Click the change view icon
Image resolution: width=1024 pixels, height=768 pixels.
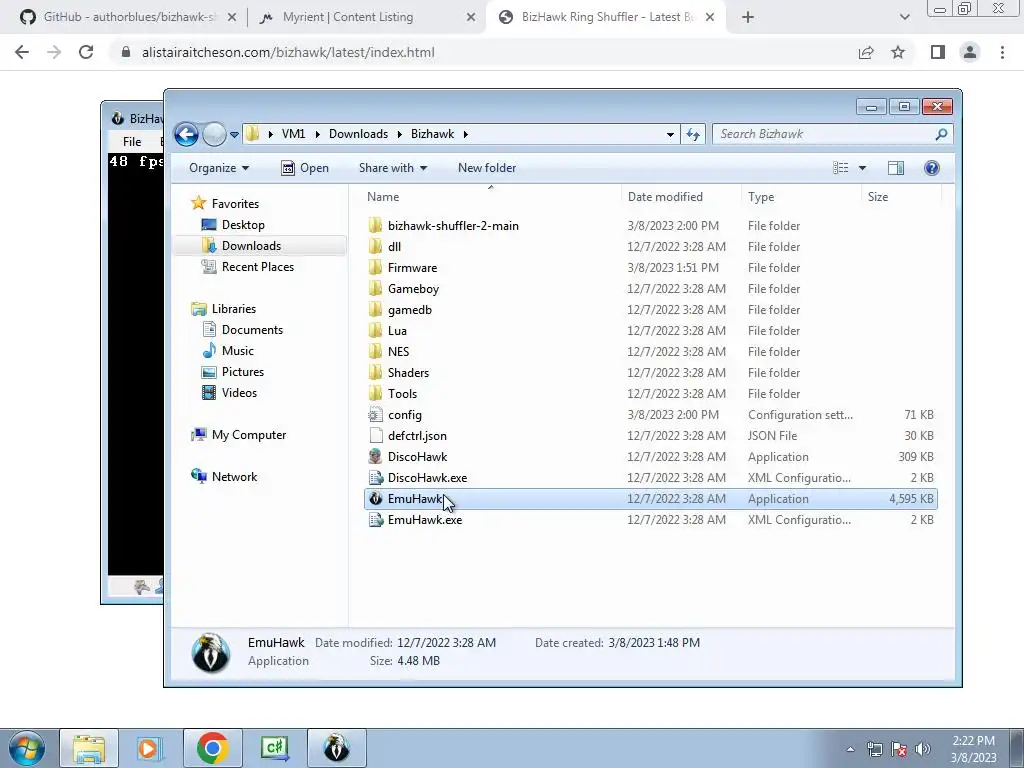point(840,168)
